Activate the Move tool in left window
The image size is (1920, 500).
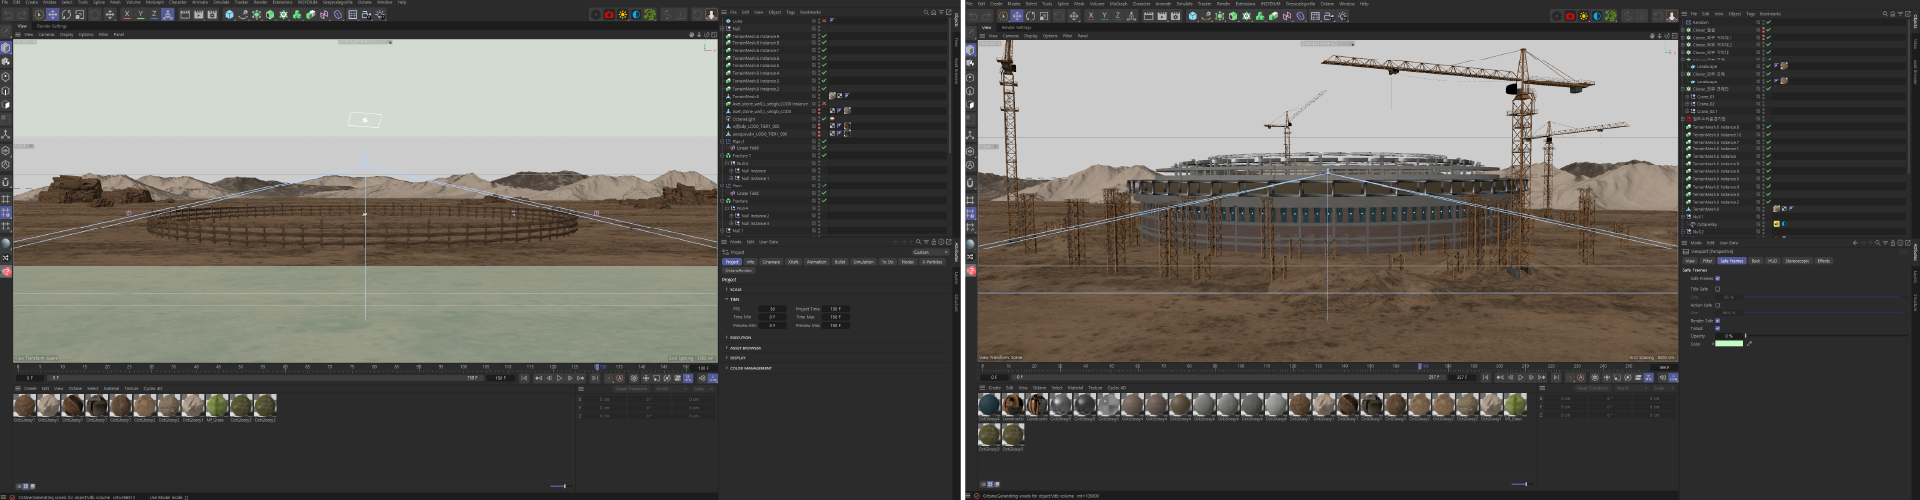[52, 14]
